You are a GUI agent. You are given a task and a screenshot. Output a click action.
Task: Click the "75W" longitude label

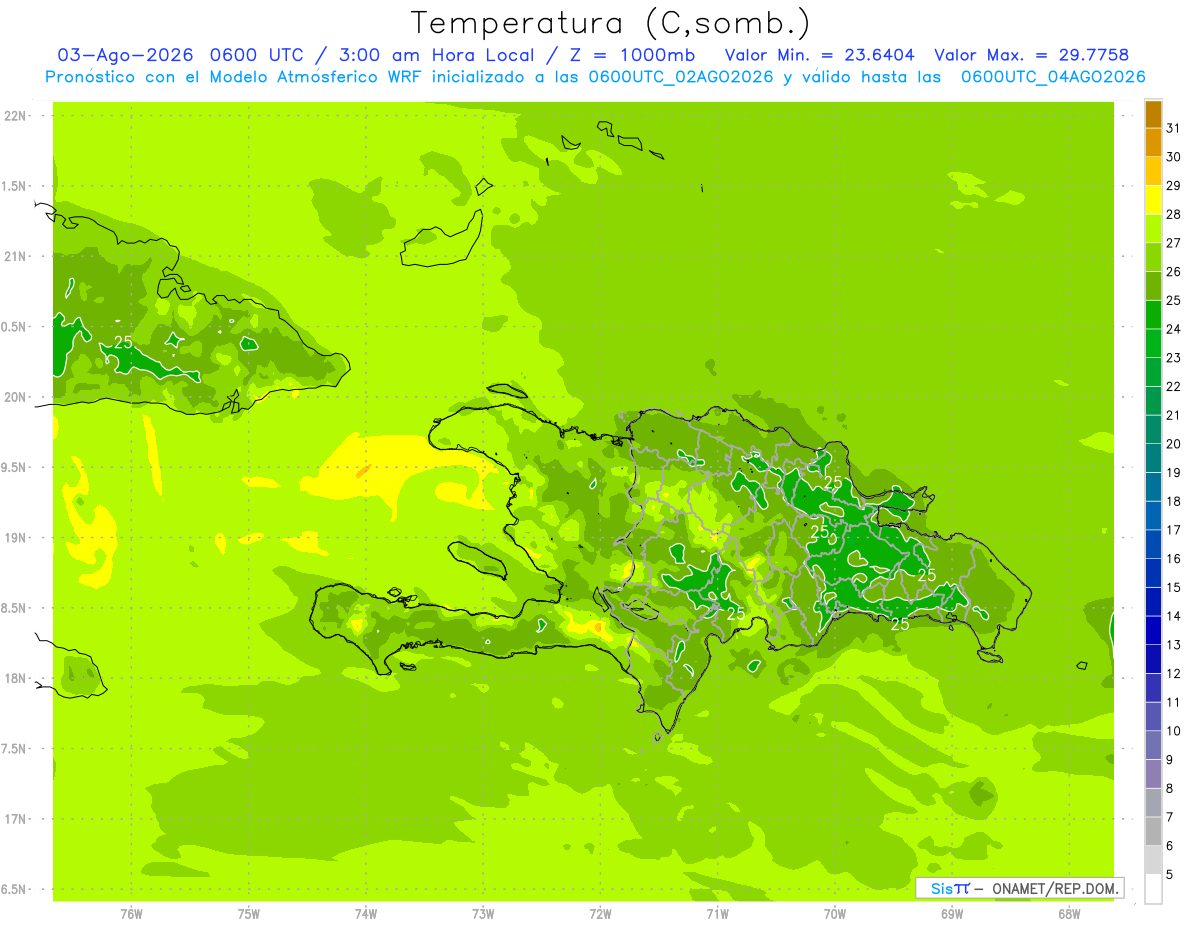point(249,914)
